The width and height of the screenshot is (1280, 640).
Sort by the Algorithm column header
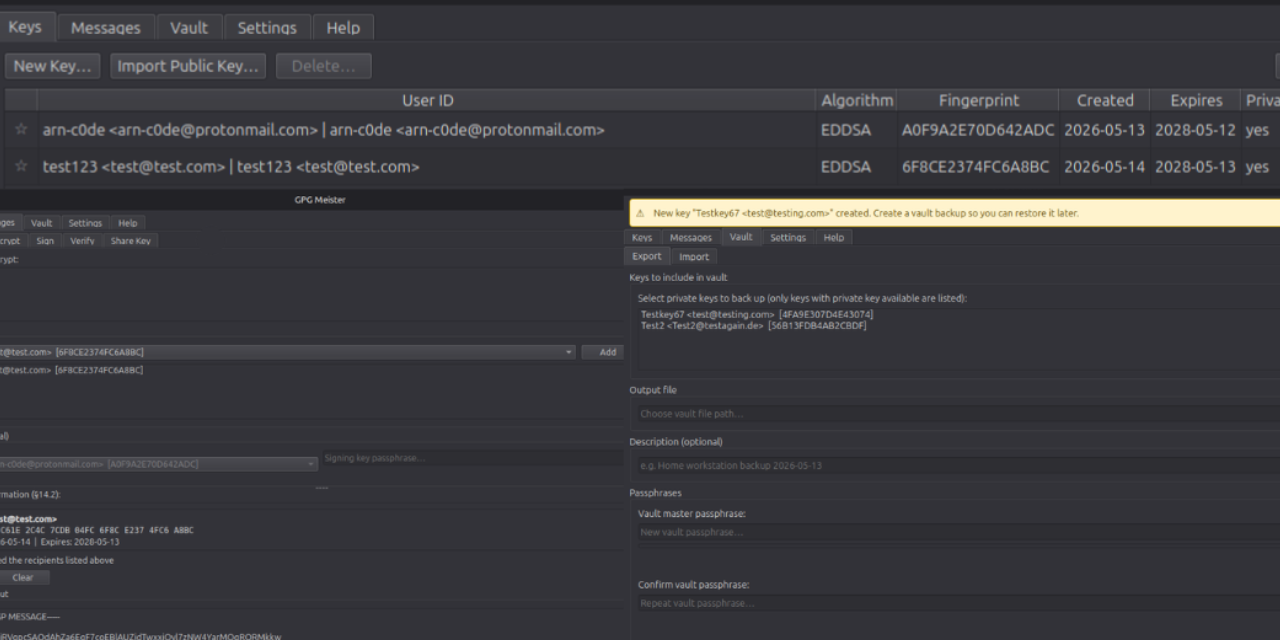(857, 100)
